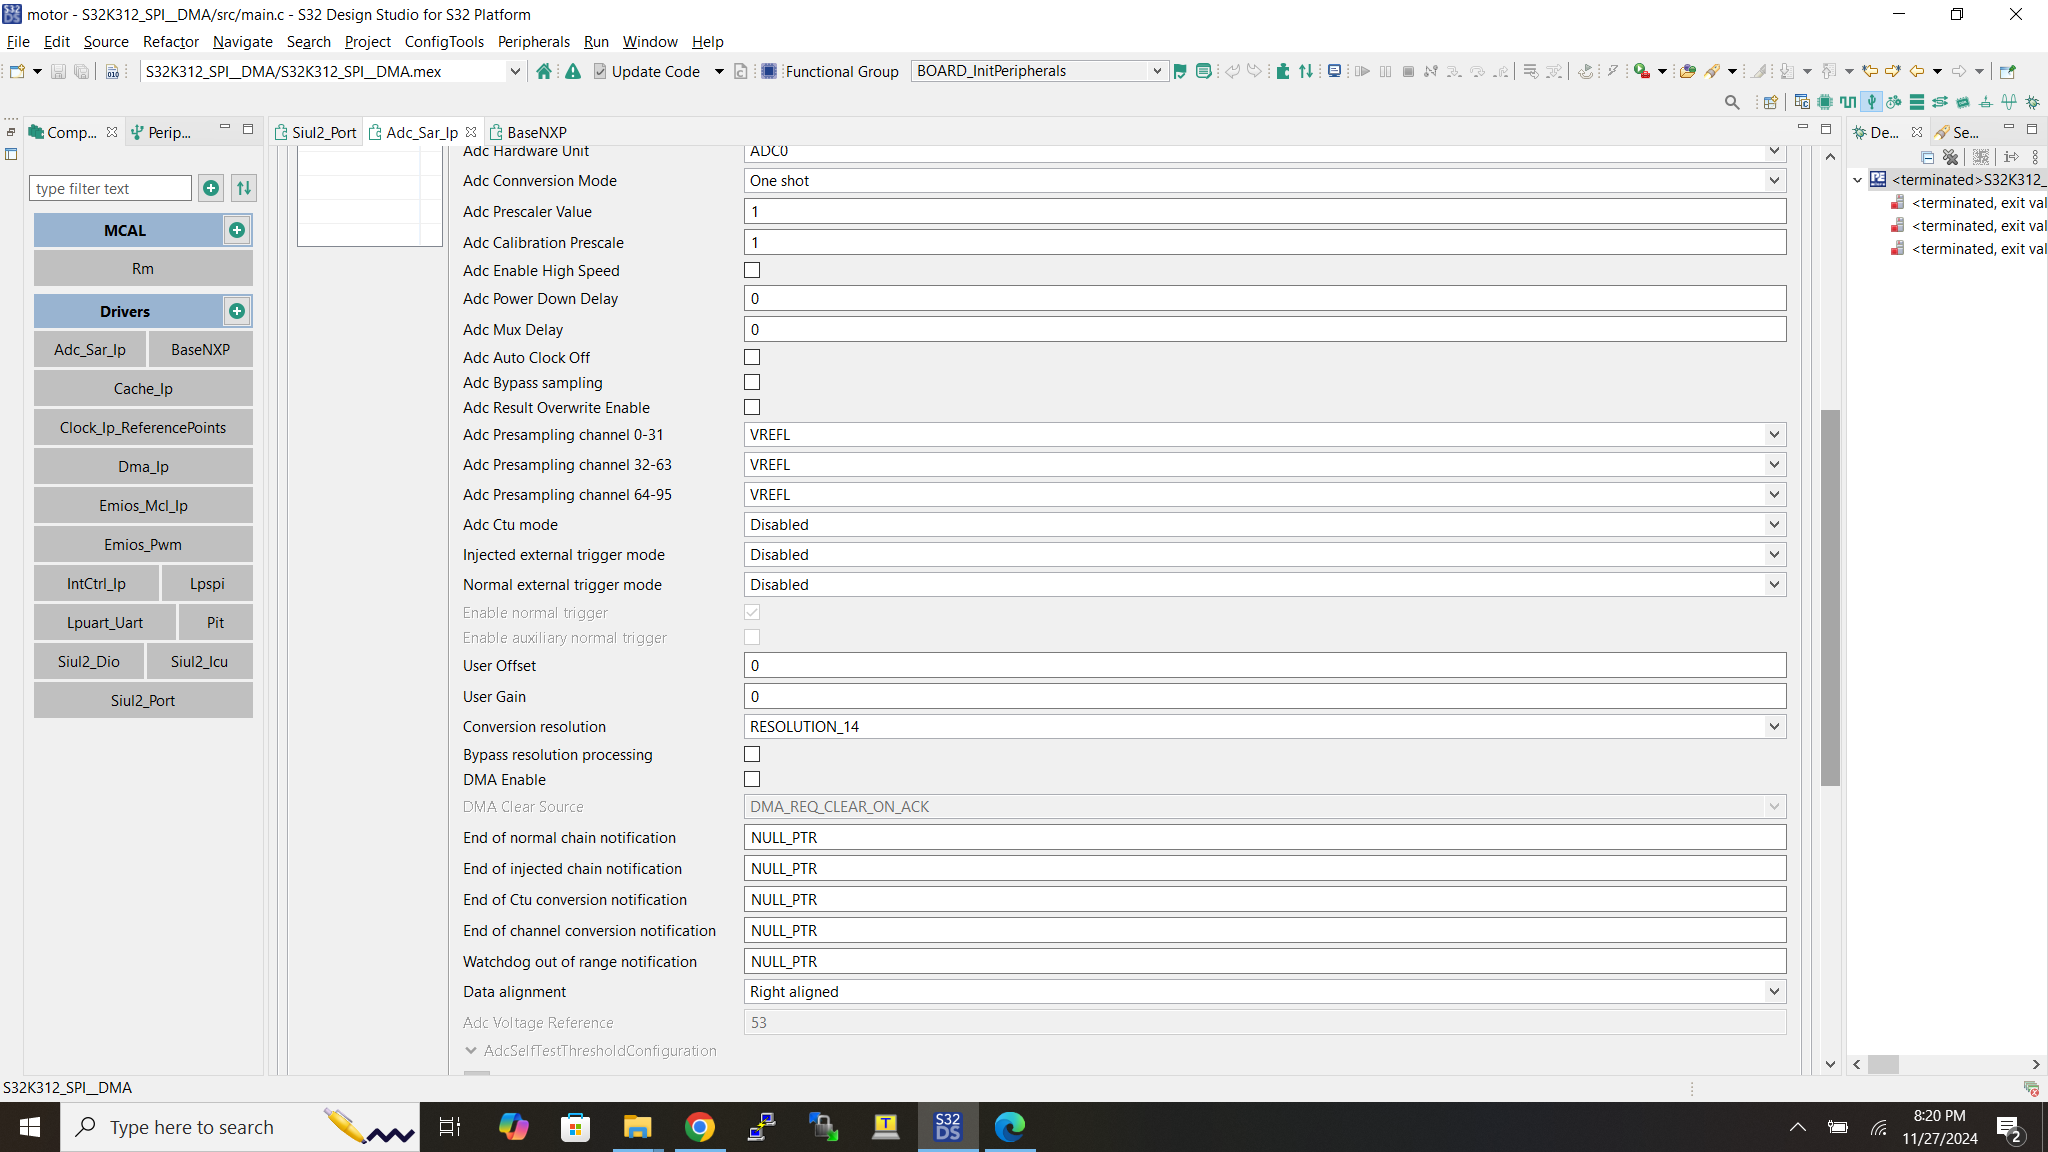Select the Dma_Ip driver button

pos(143,466)
